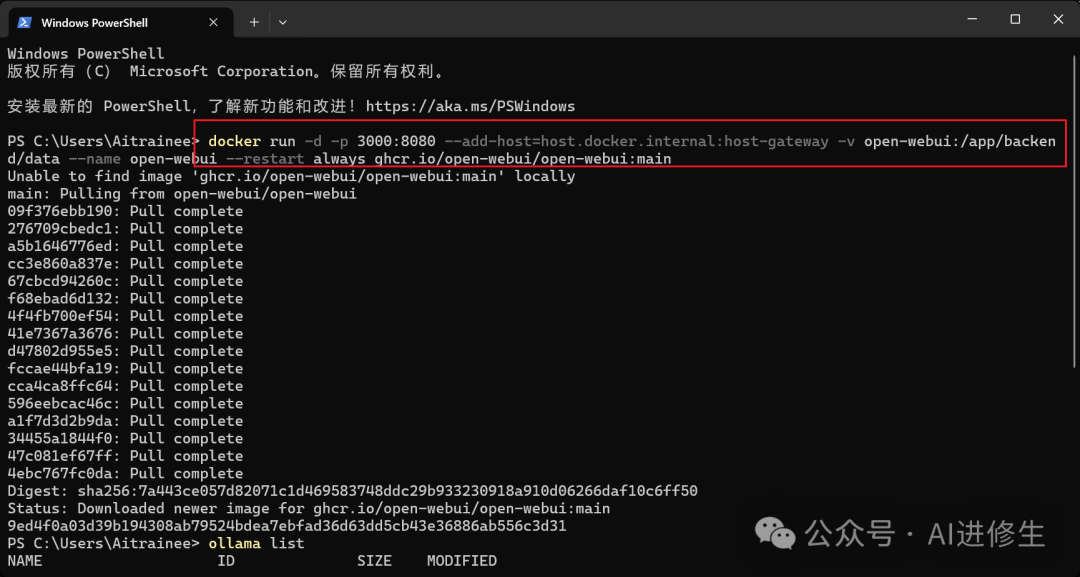Minimize the terminal window

pos(972,20)
